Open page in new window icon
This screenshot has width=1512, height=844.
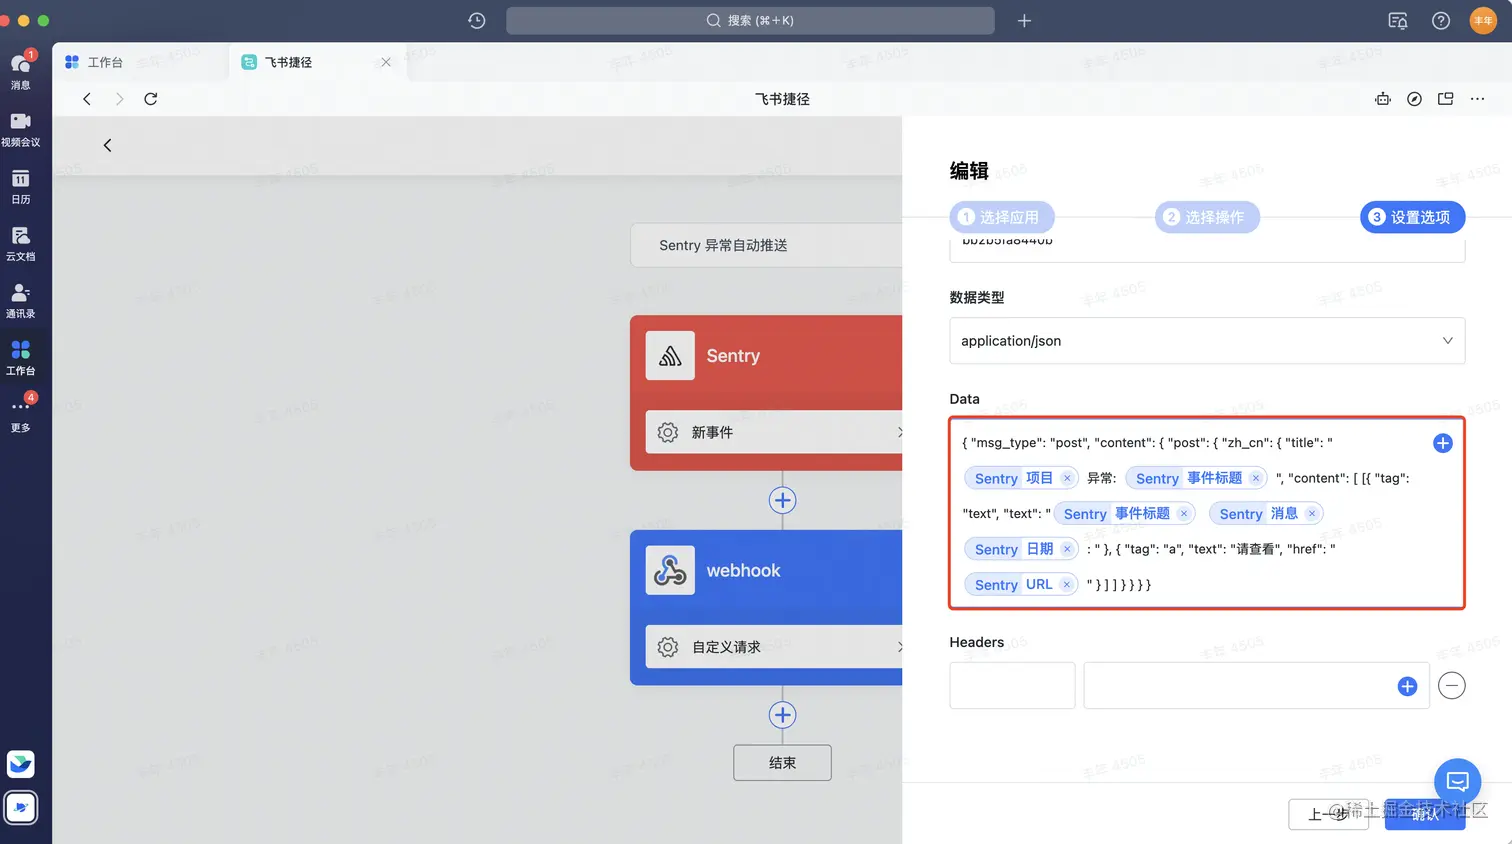(x=1445, y=99)
